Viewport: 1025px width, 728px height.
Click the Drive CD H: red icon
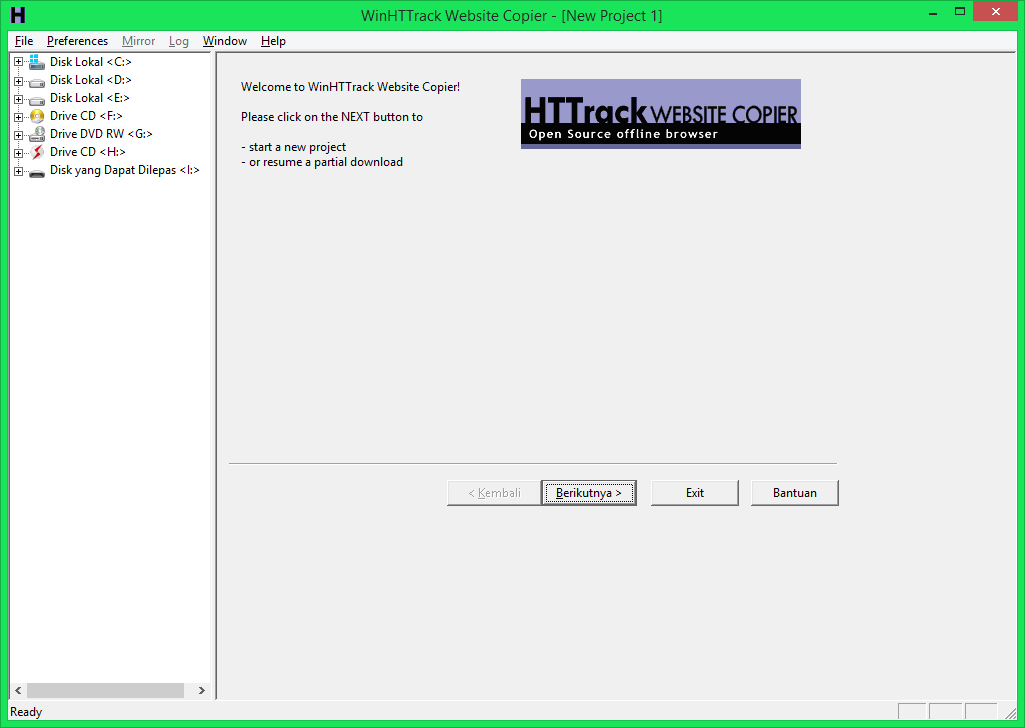pos(37,152)
